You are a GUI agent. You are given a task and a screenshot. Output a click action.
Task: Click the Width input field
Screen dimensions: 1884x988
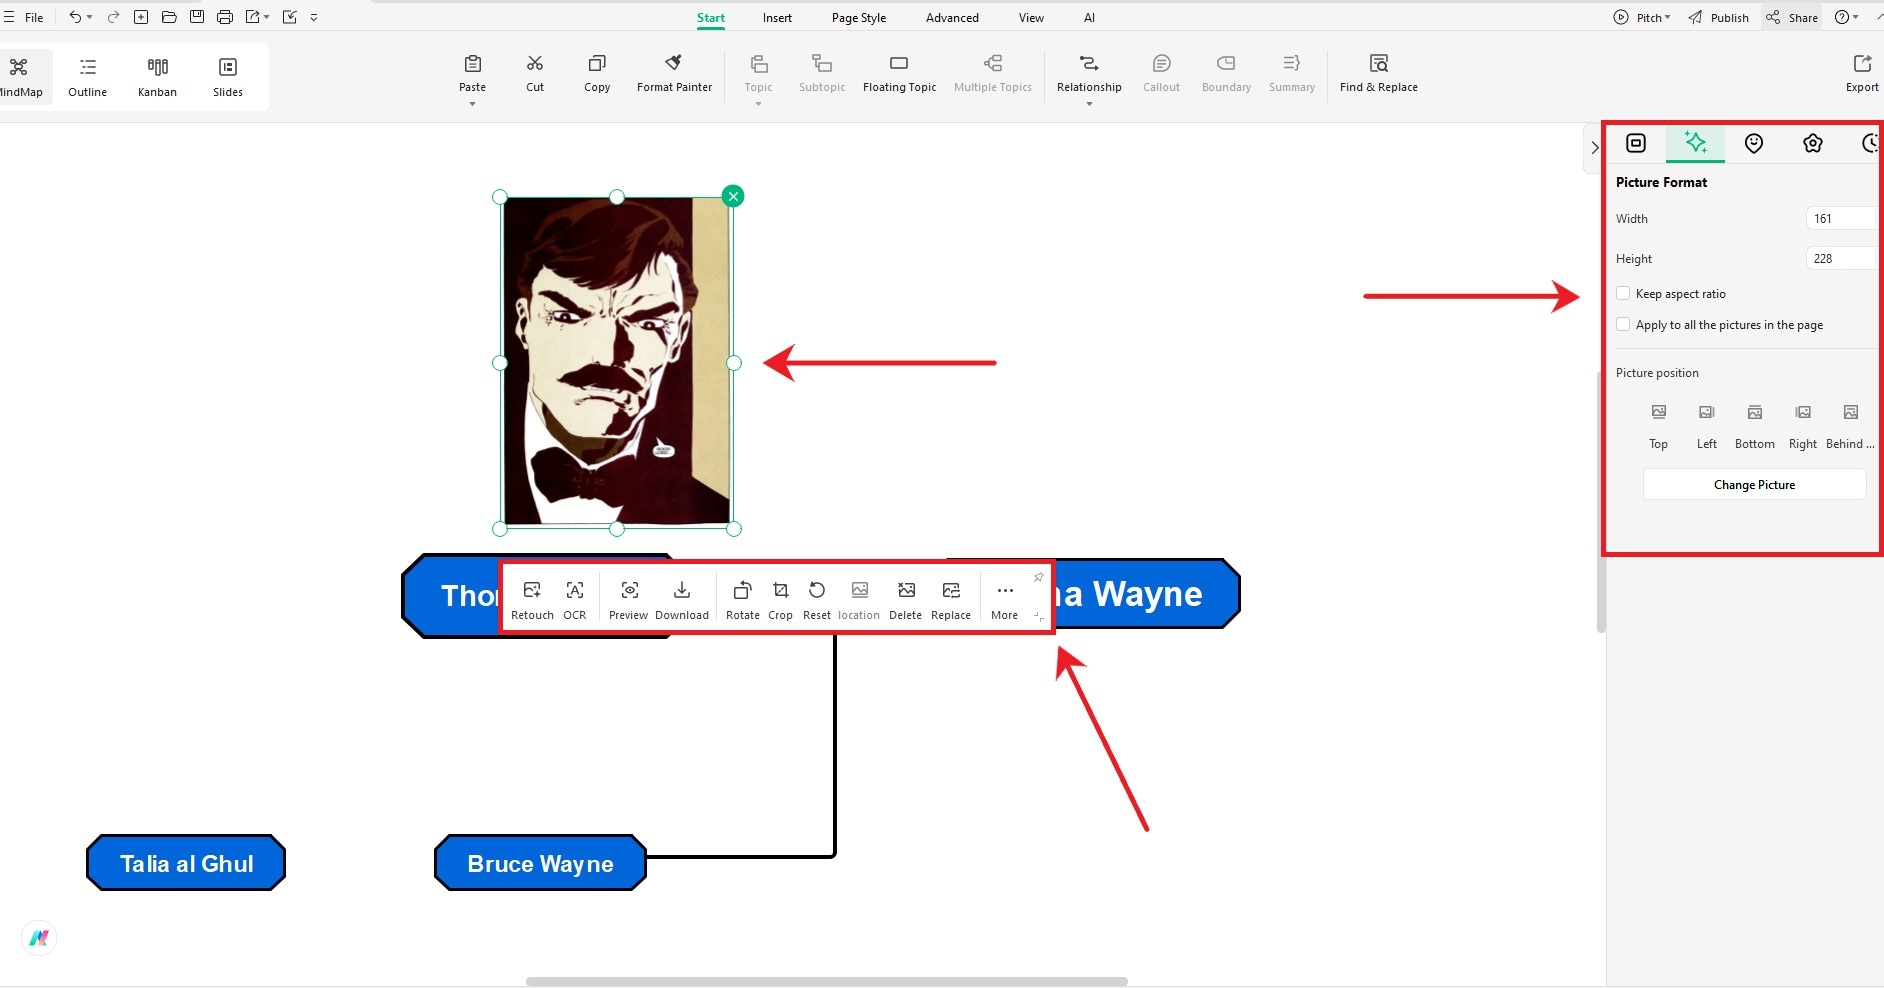click(x=1842, y=218)
